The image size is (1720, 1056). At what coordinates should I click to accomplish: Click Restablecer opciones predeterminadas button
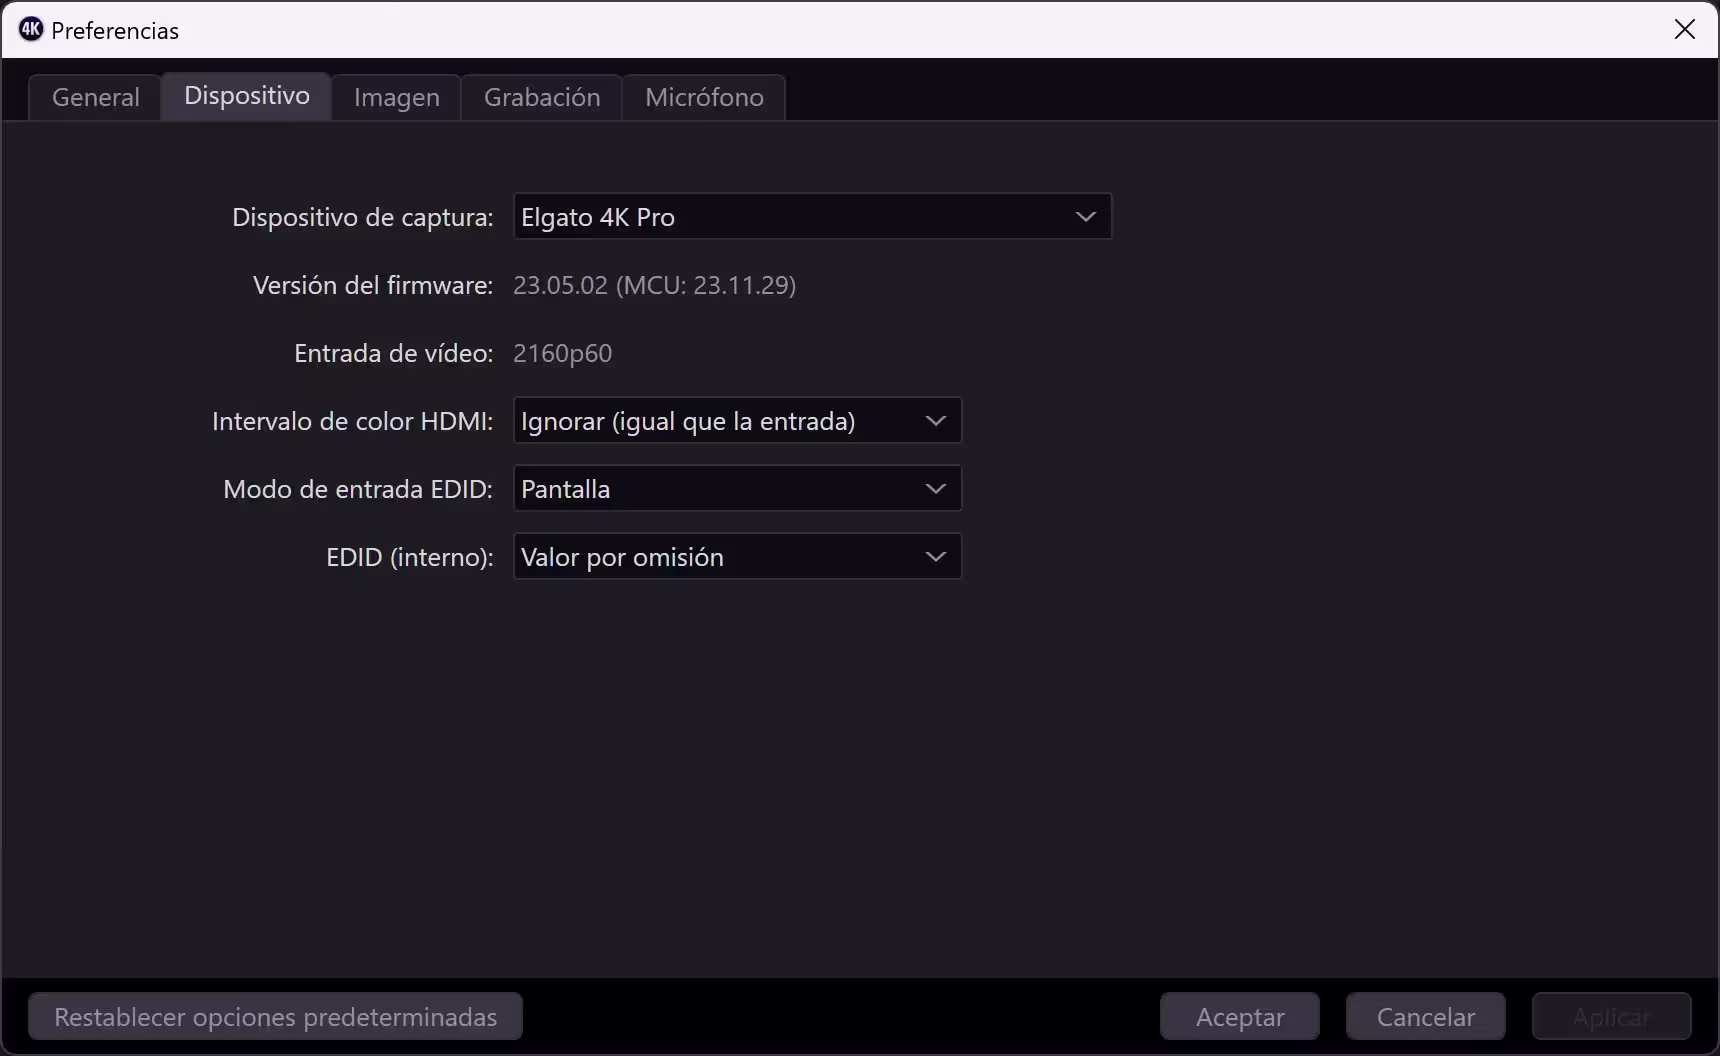[x=276, y=1017]
